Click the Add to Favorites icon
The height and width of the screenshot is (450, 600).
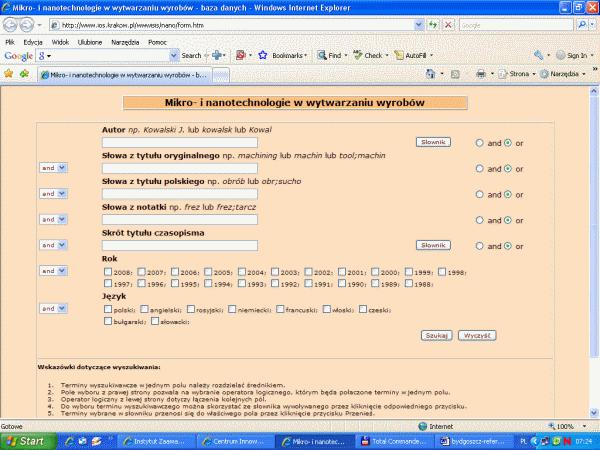[x=23, y=73]
